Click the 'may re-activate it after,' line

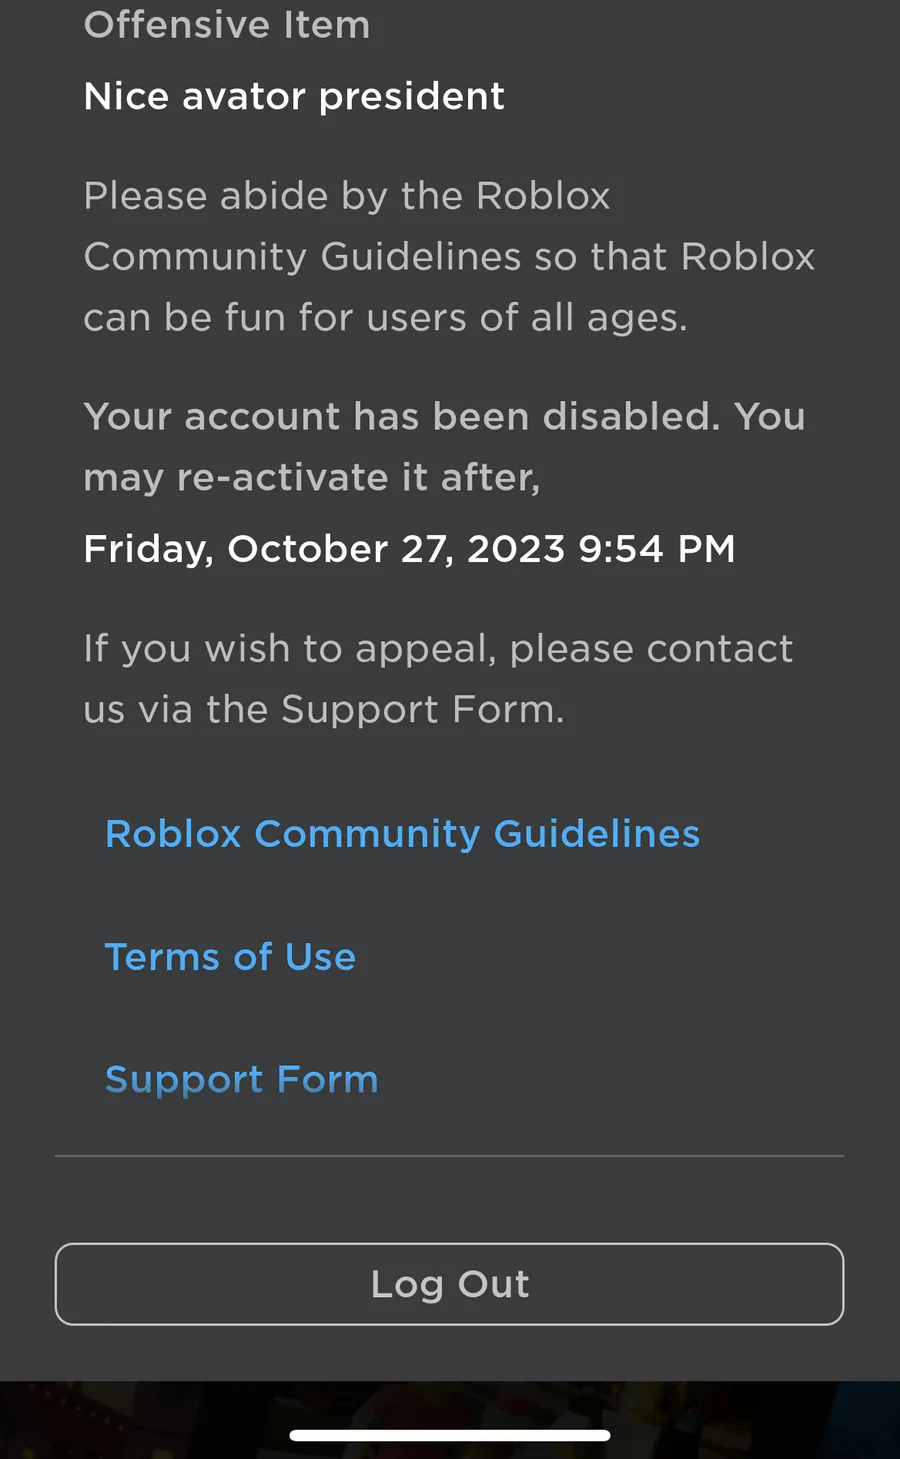311,478
